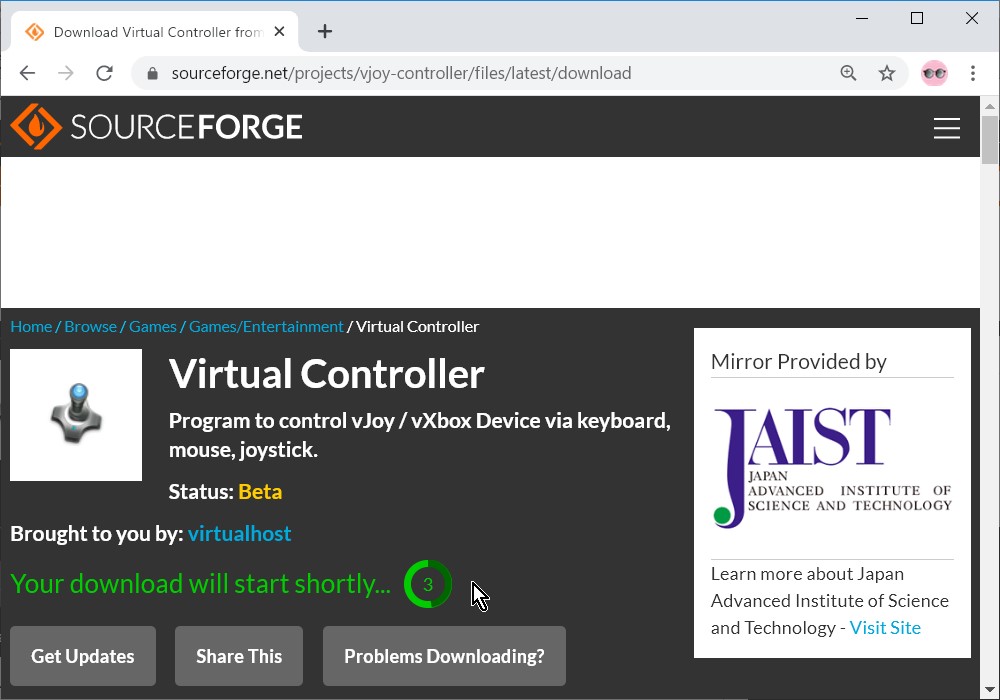The image size is (1000, 700).
Task: Click the scrollbar down arrow
Action: click(991, 689)
